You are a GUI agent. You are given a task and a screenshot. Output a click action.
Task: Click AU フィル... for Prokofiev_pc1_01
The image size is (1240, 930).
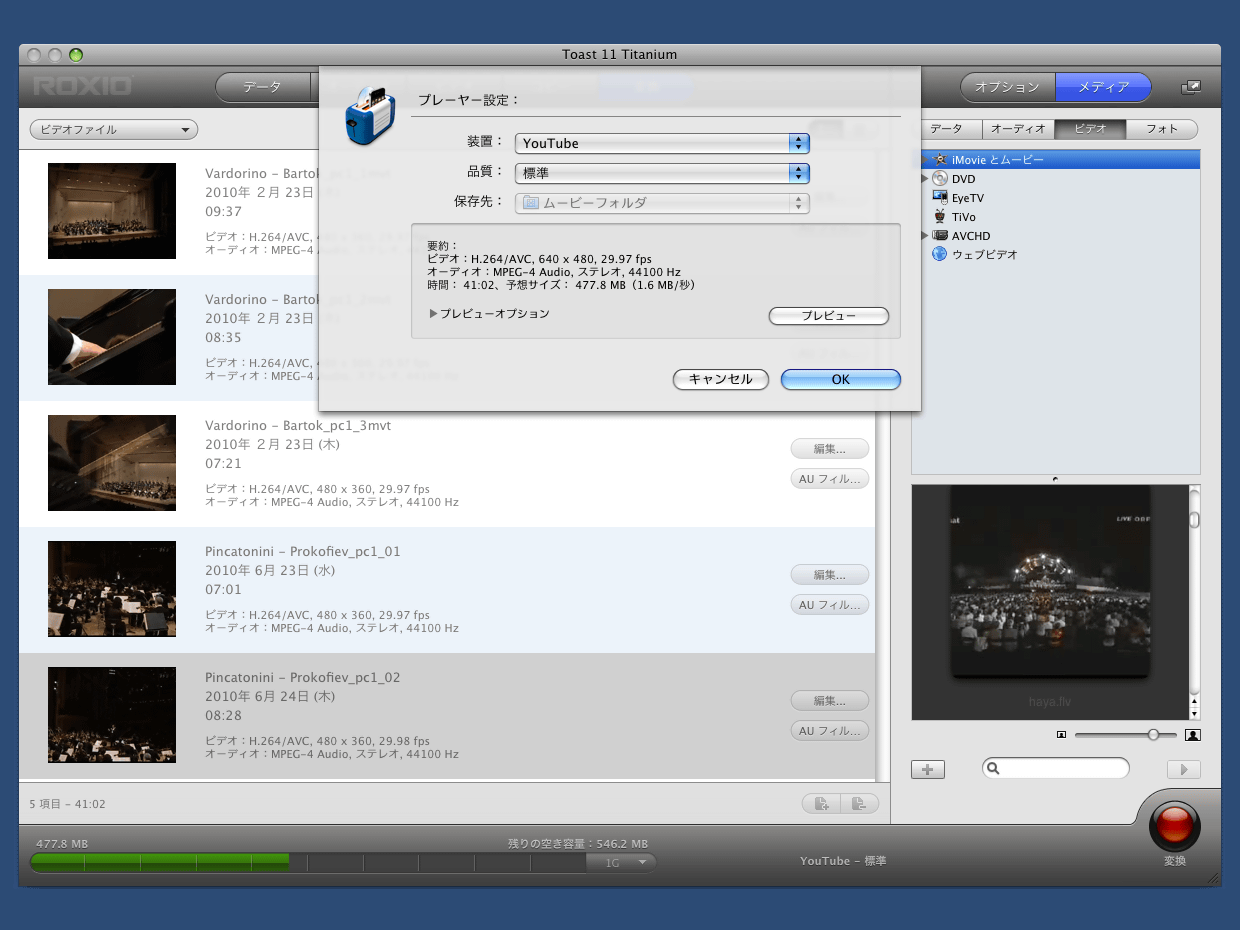click(830, 605)
